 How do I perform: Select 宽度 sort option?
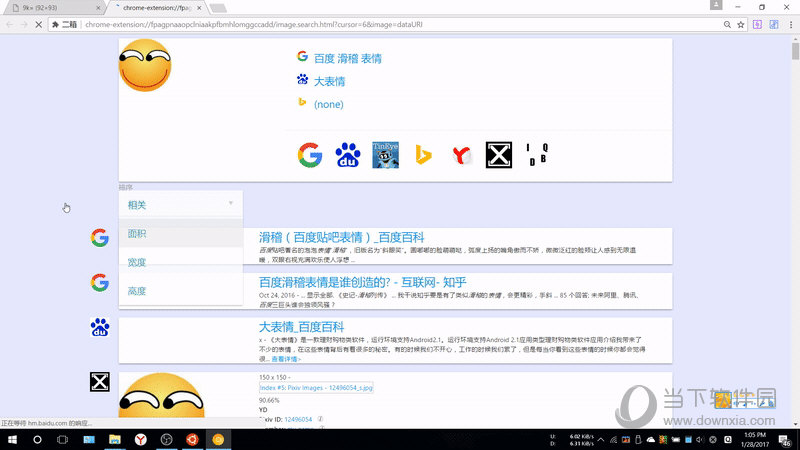point(181,262)
